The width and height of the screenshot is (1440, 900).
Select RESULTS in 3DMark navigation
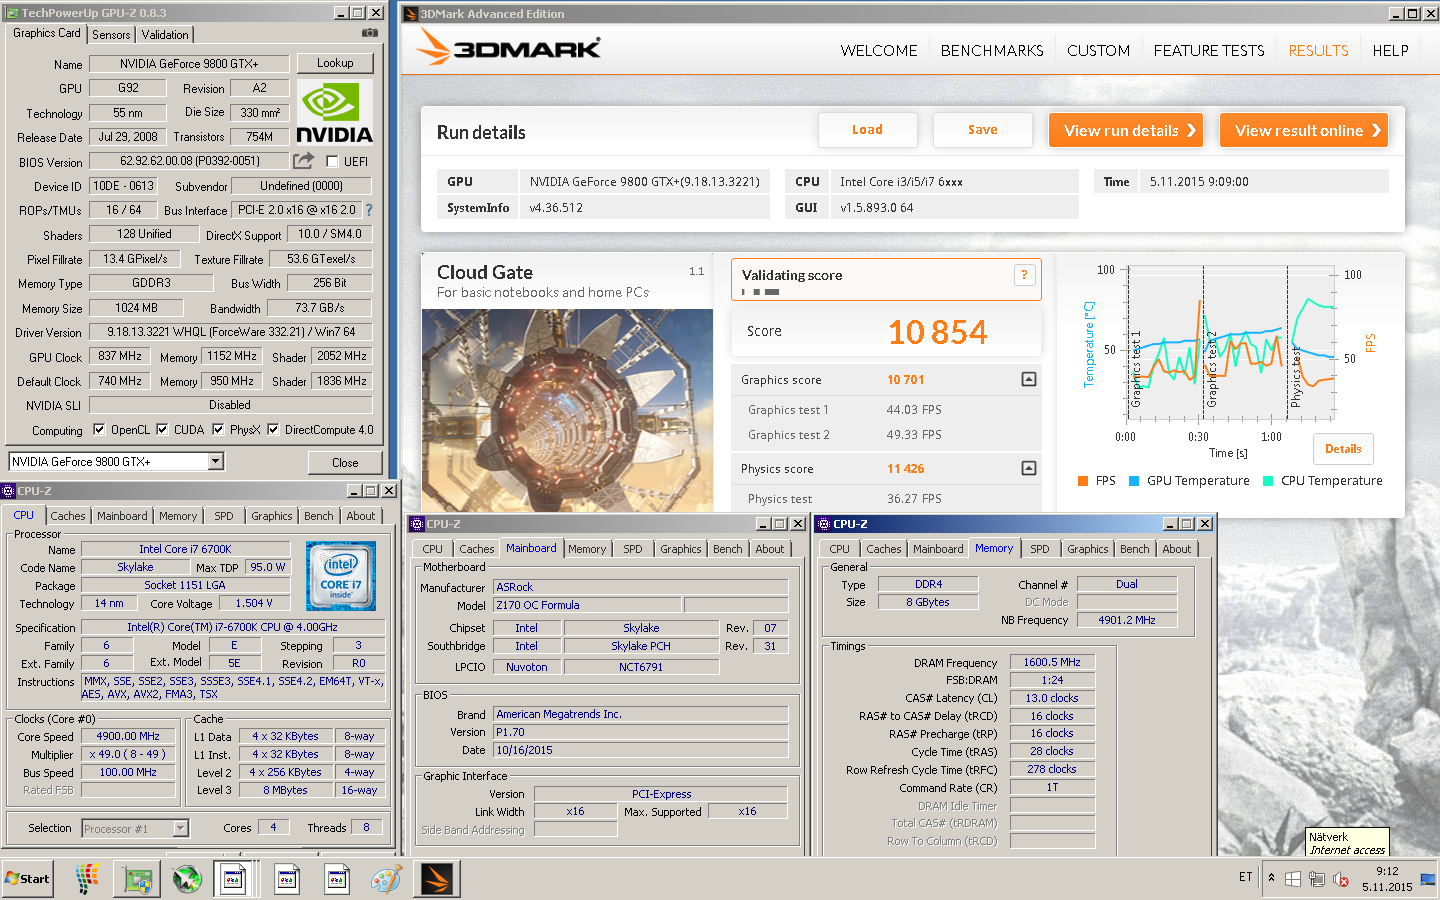tap(1318, 50)
